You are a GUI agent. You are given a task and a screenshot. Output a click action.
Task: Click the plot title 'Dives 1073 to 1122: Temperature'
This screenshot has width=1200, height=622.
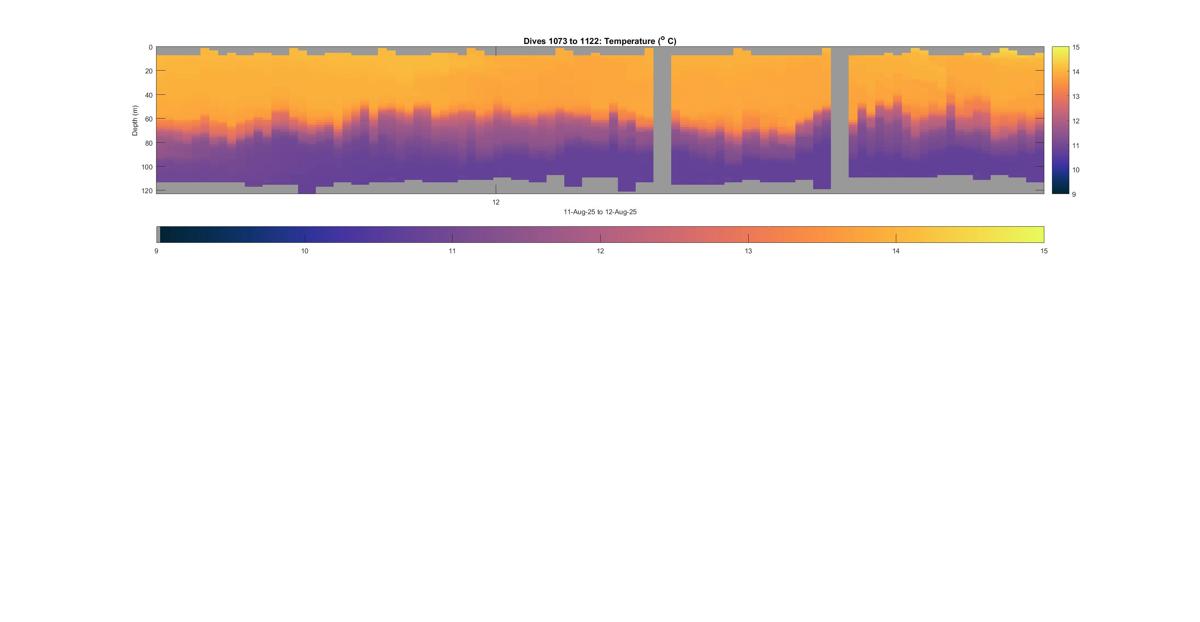(x=600, y=41)
